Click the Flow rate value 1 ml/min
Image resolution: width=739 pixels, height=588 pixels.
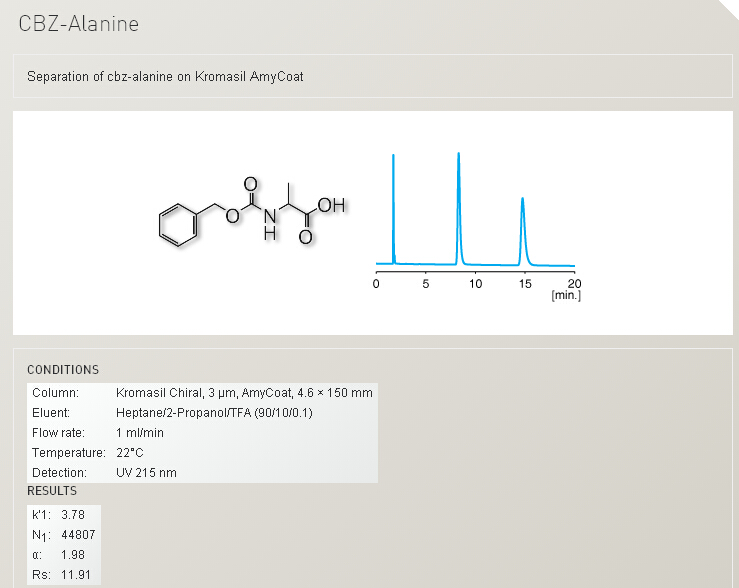click(x=140, y=433)
